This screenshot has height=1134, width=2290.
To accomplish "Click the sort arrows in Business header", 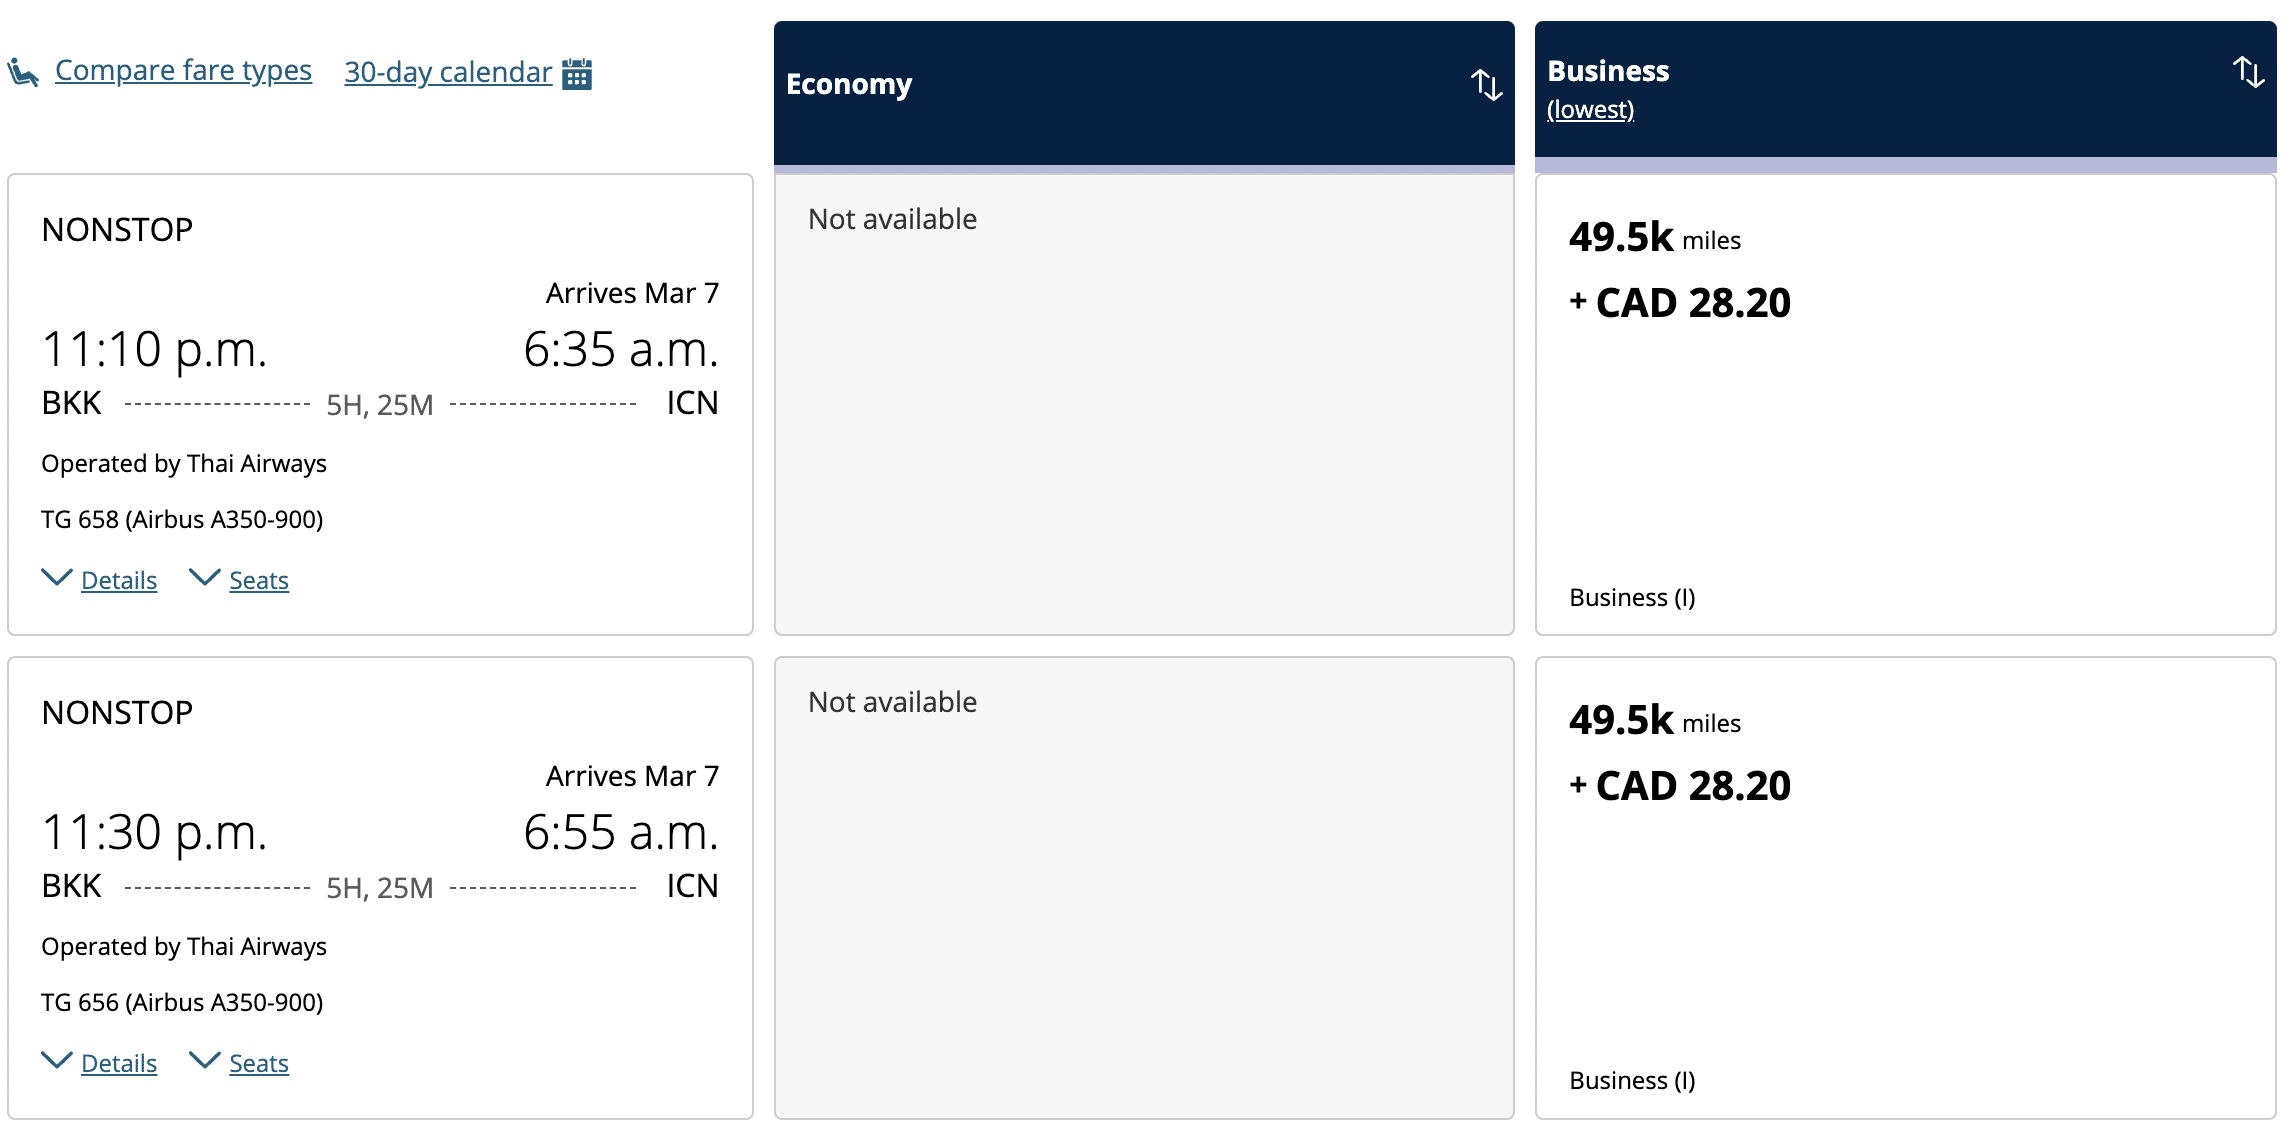I will click(2248, 72).
